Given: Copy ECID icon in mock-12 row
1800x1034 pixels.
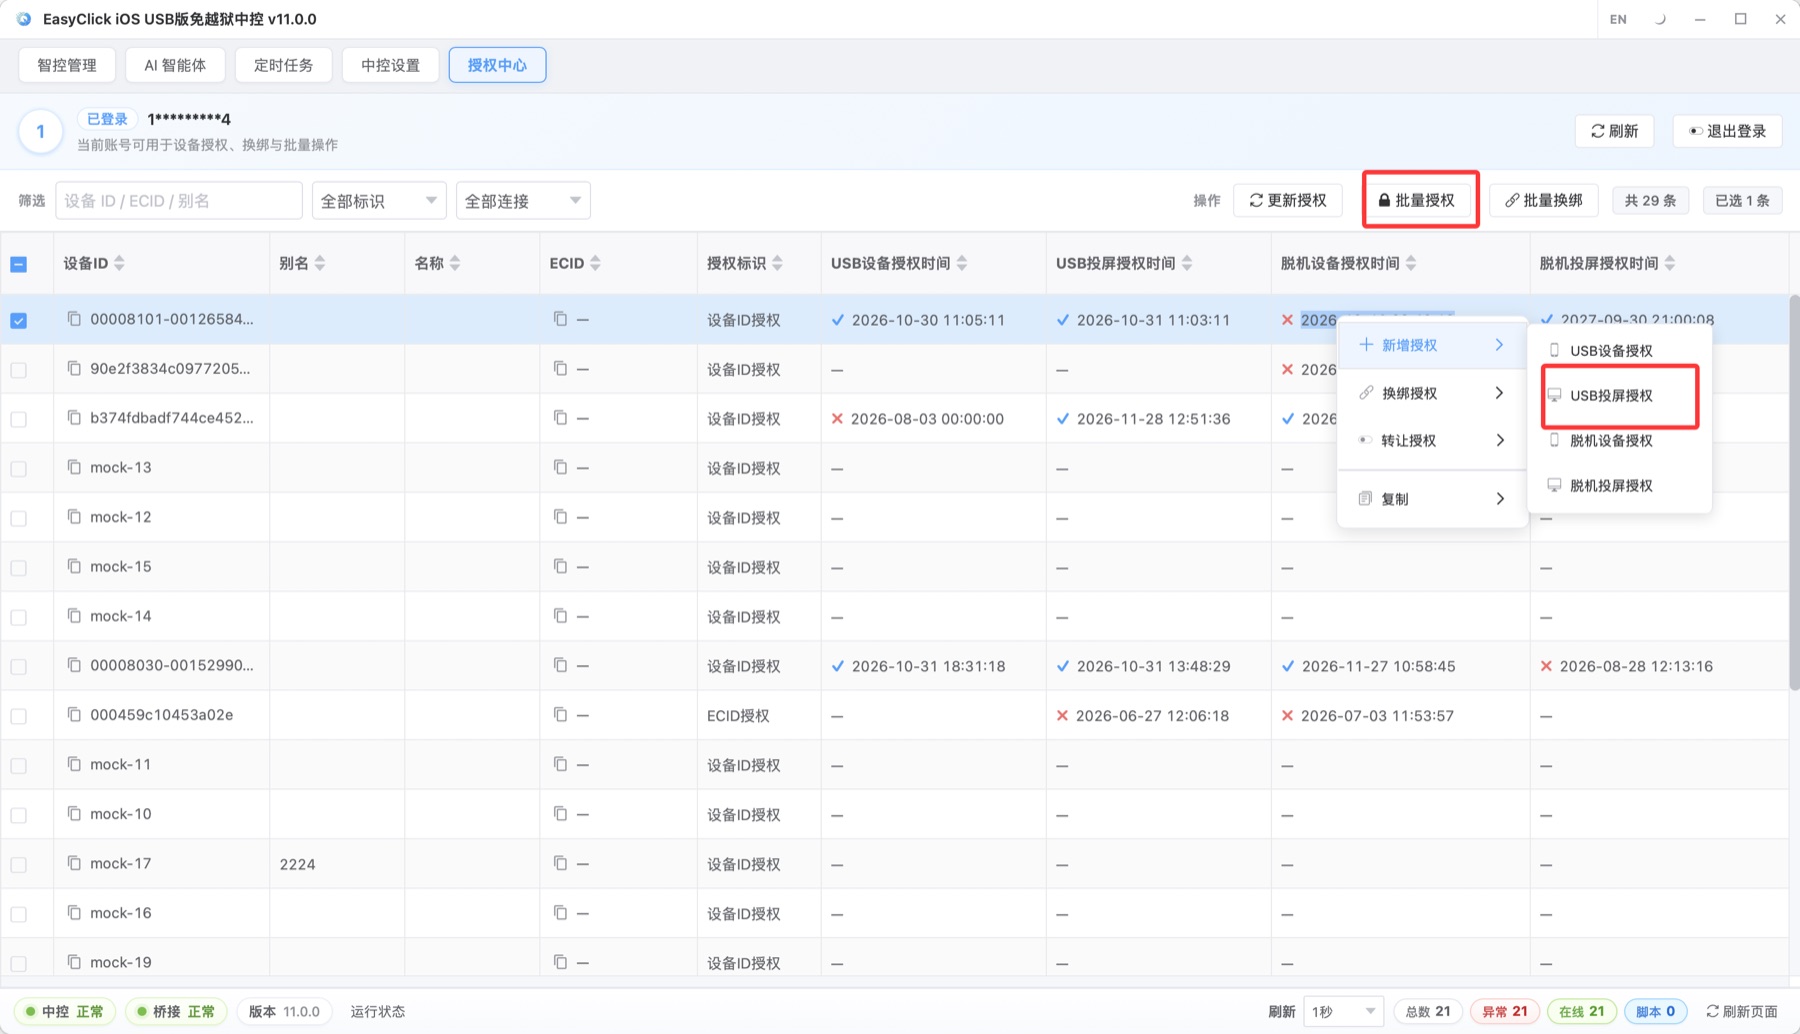Looking at the screenshot, I should tap(560, 517).
